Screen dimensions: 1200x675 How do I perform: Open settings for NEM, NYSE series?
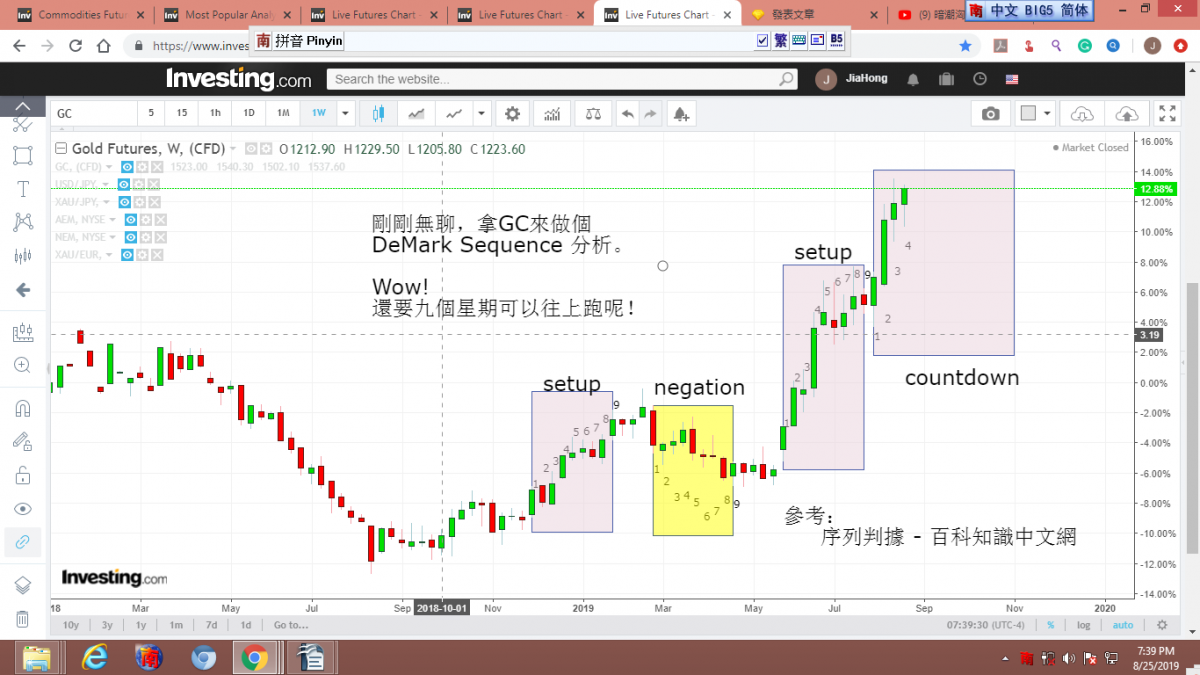point(146,237)
